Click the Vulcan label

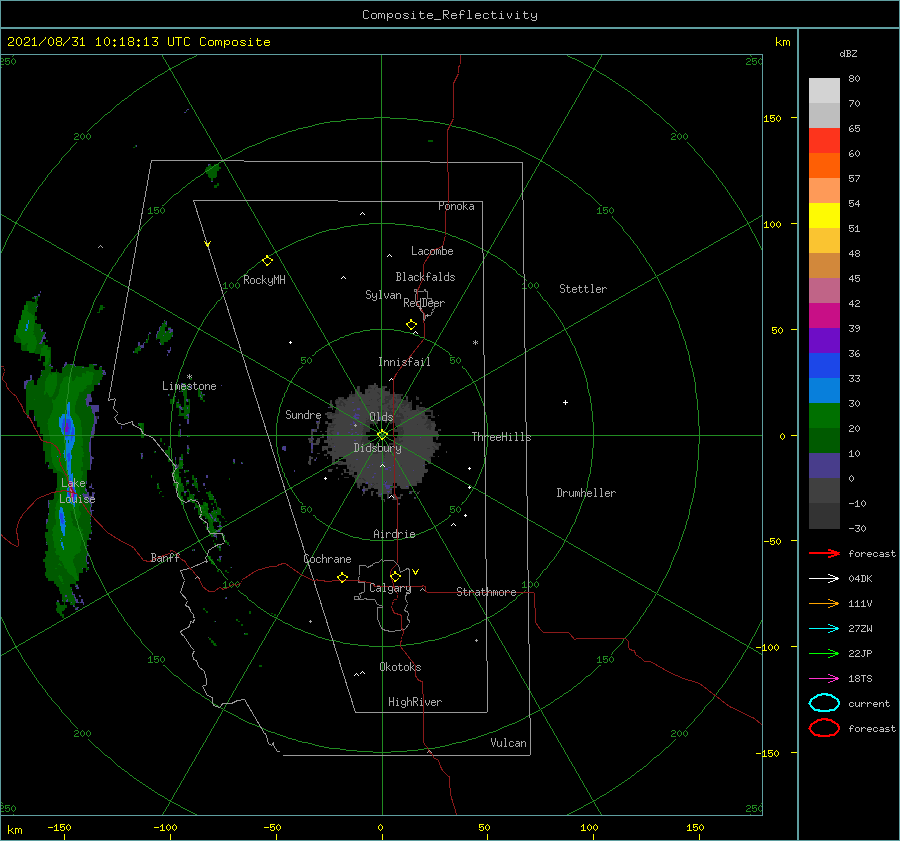click(508, 743)
